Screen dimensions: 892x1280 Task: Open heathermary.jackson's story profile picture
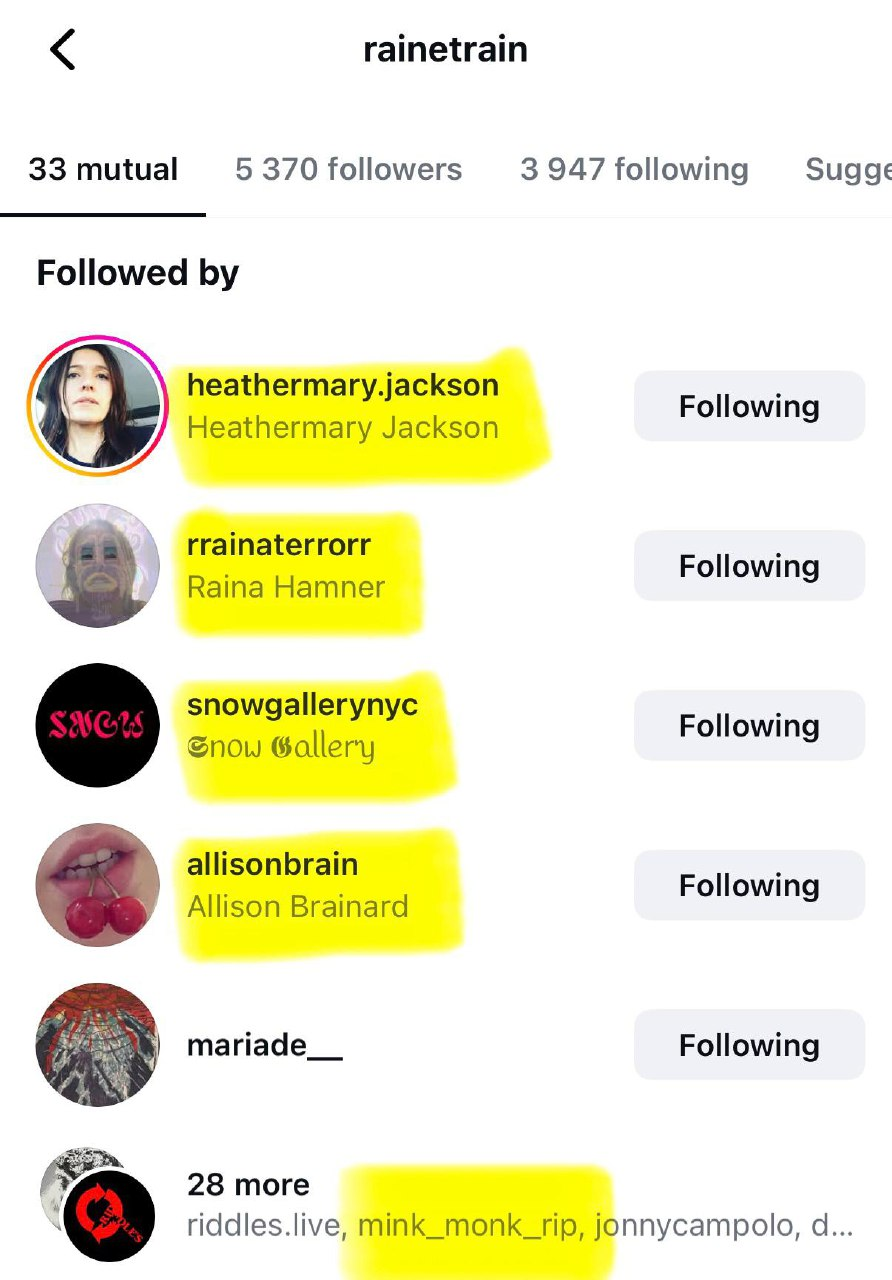pos(98,405)
